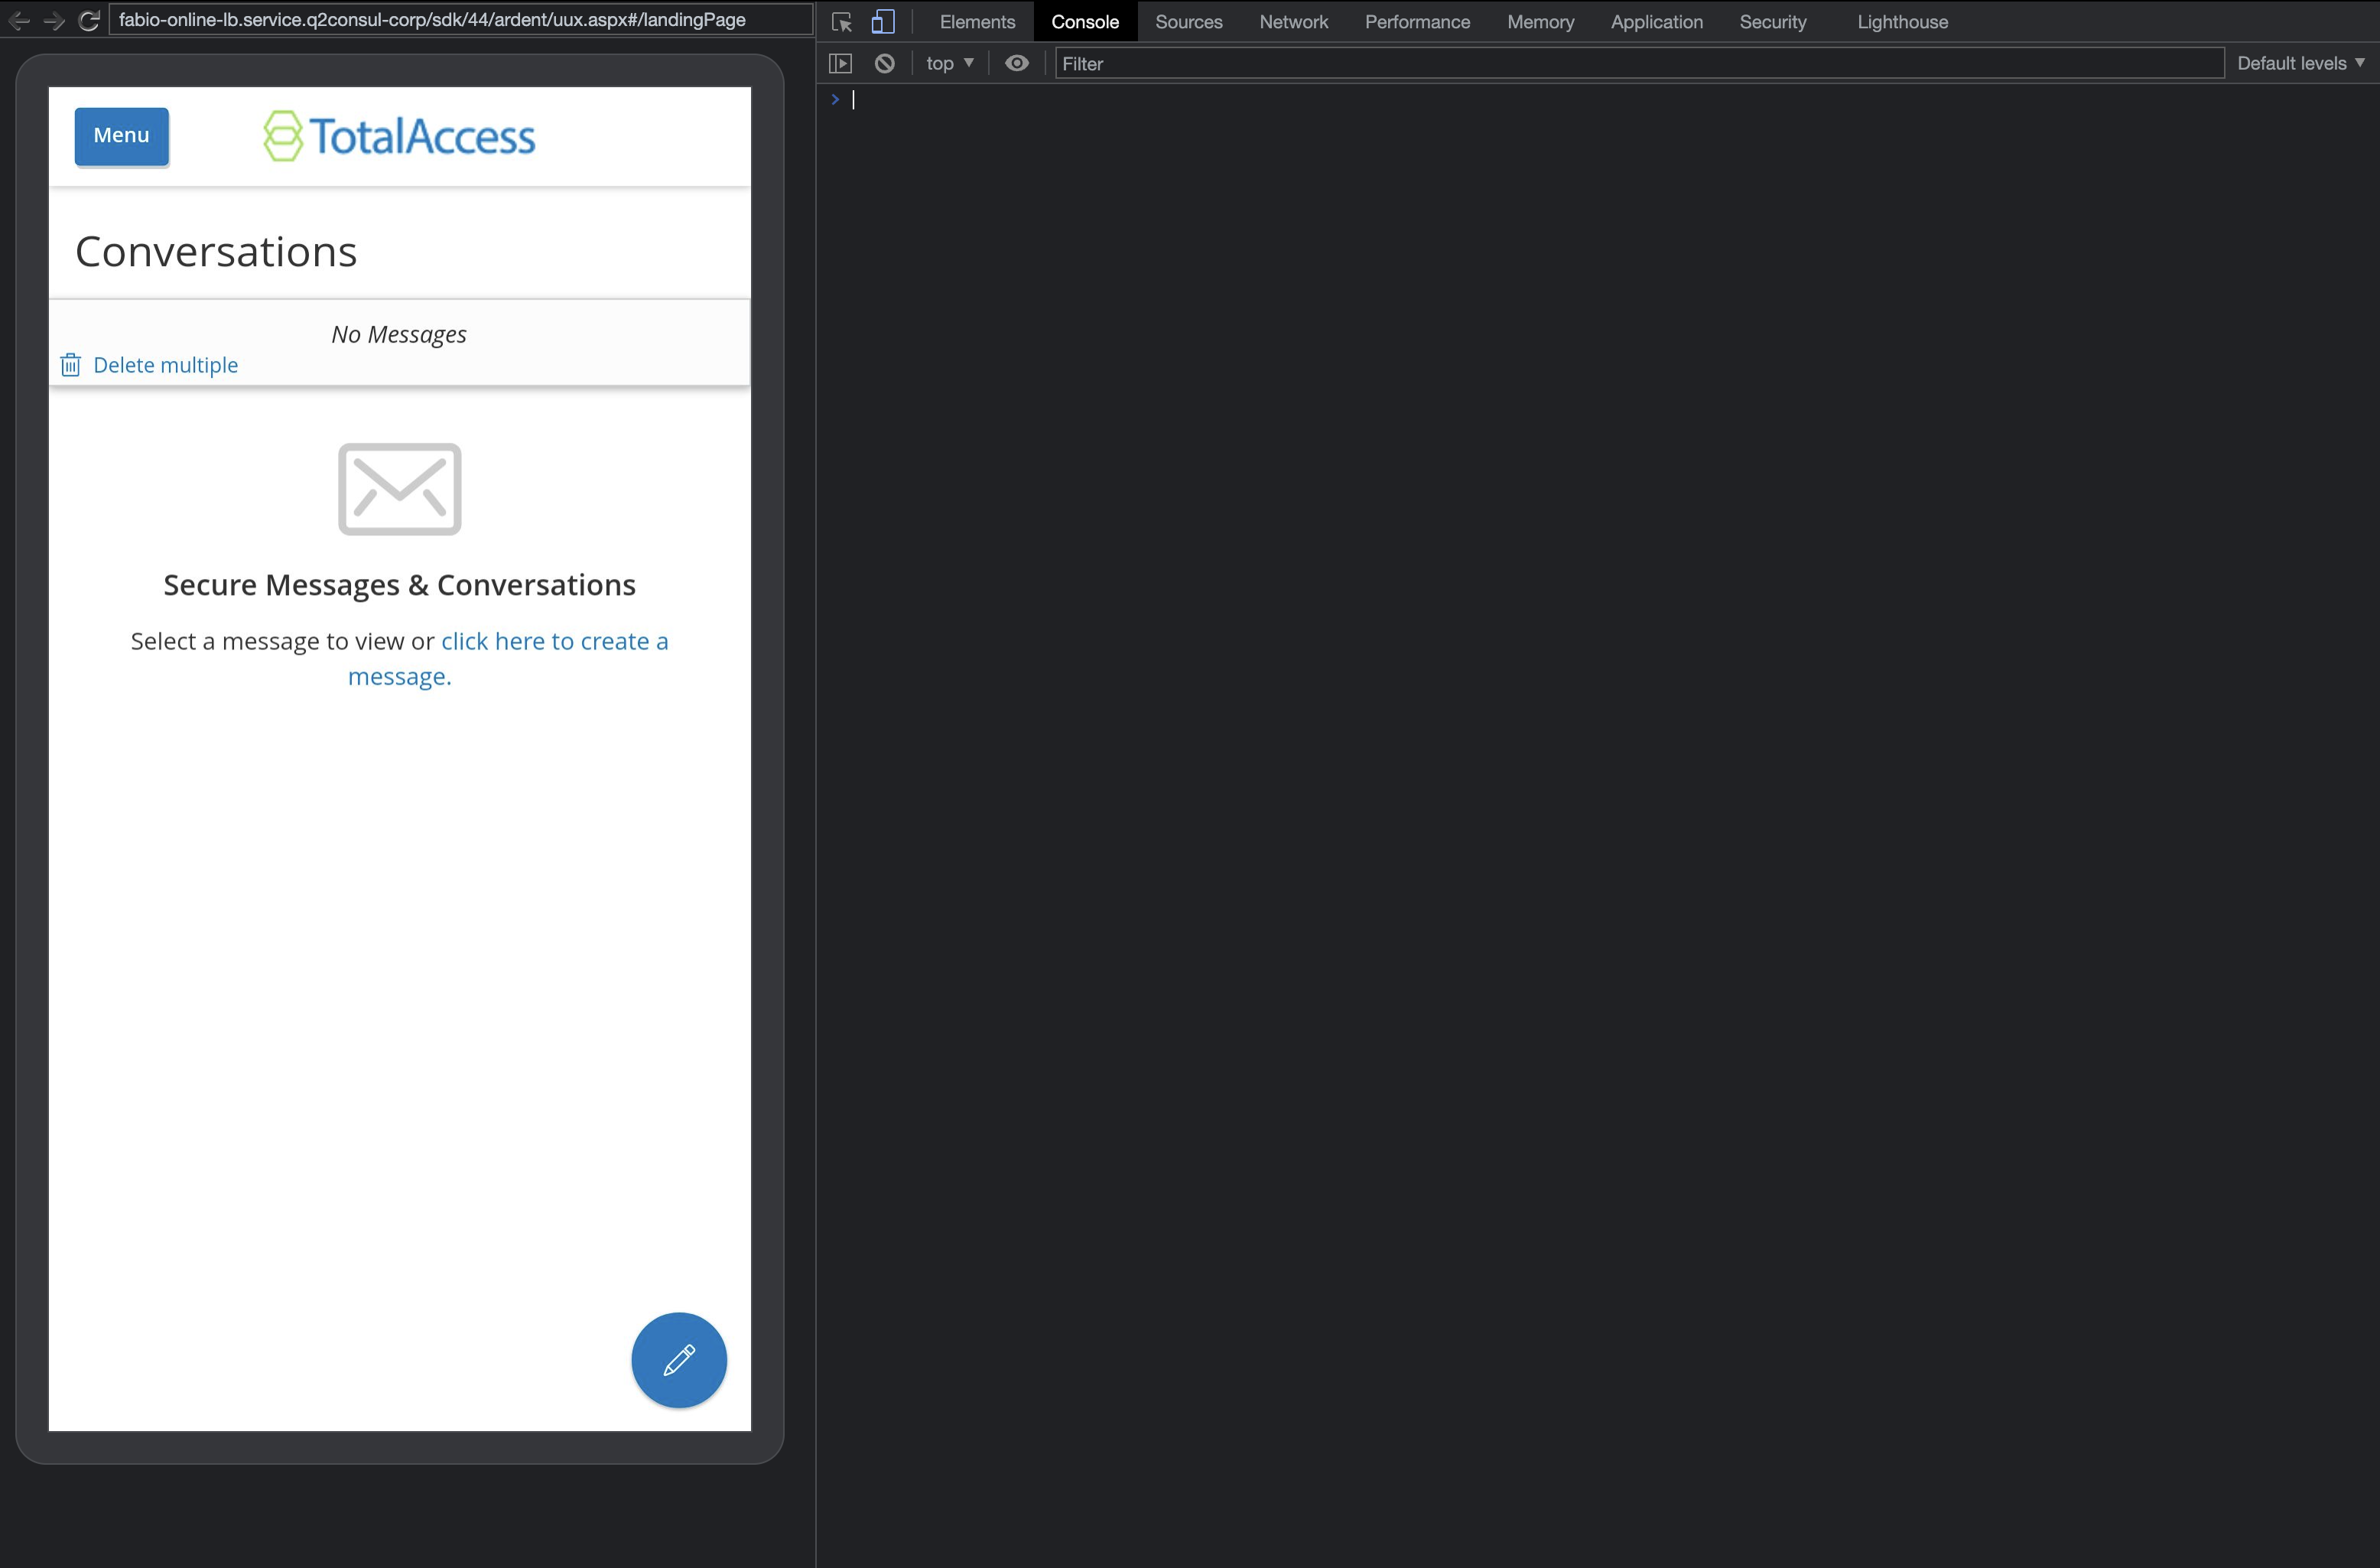The image size is (2380, 1568).
Task: Activate the inspect element picker icon
Action: [x=842, y=22]
